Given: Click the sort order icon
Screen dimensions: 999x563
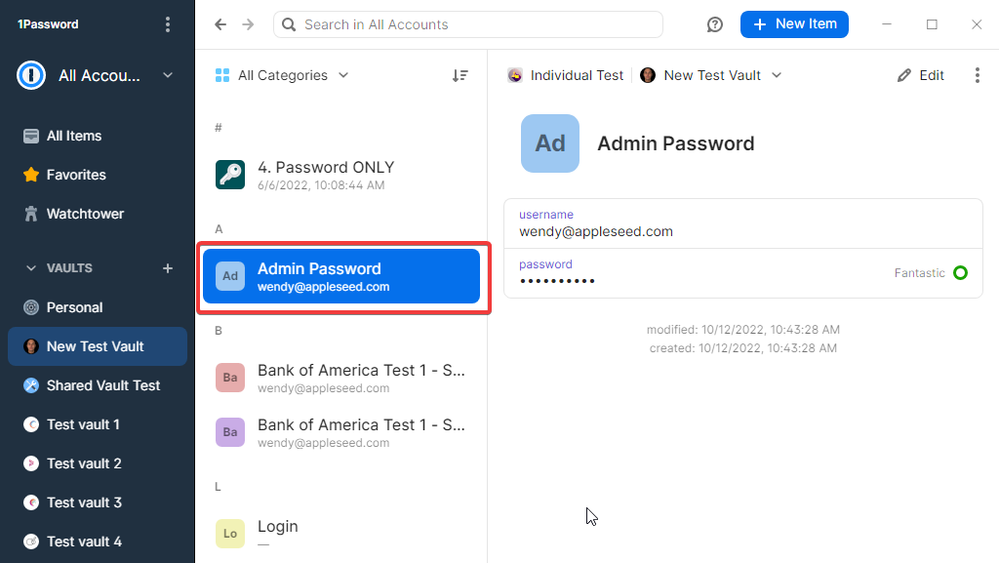Looking at the screenshot, I should pos(460,75).
